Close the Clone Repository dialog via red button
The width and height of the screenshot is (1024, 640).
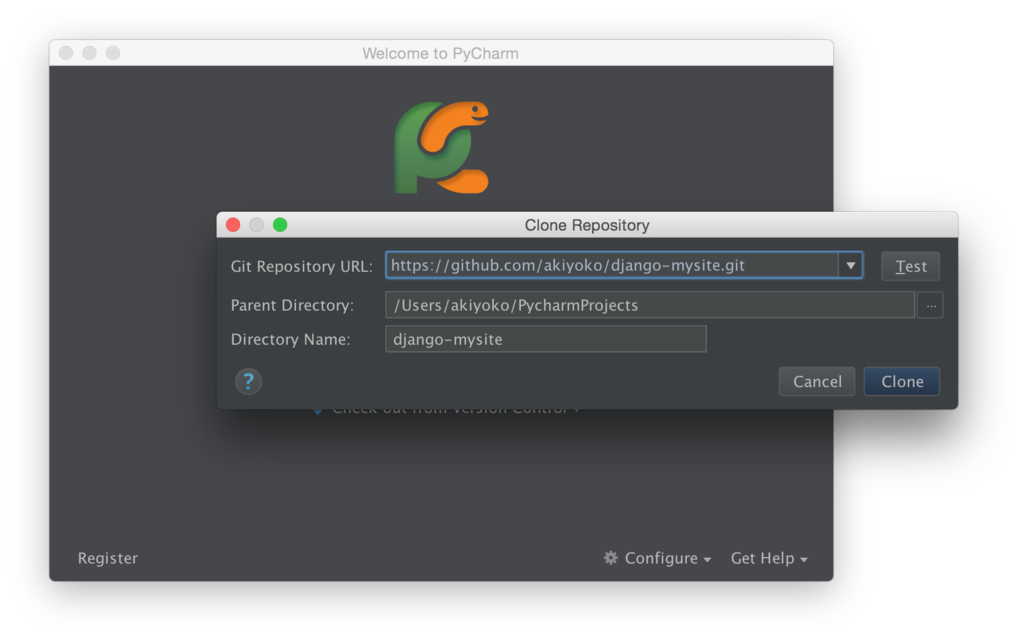pyautogui.click(x=233, y=225)
